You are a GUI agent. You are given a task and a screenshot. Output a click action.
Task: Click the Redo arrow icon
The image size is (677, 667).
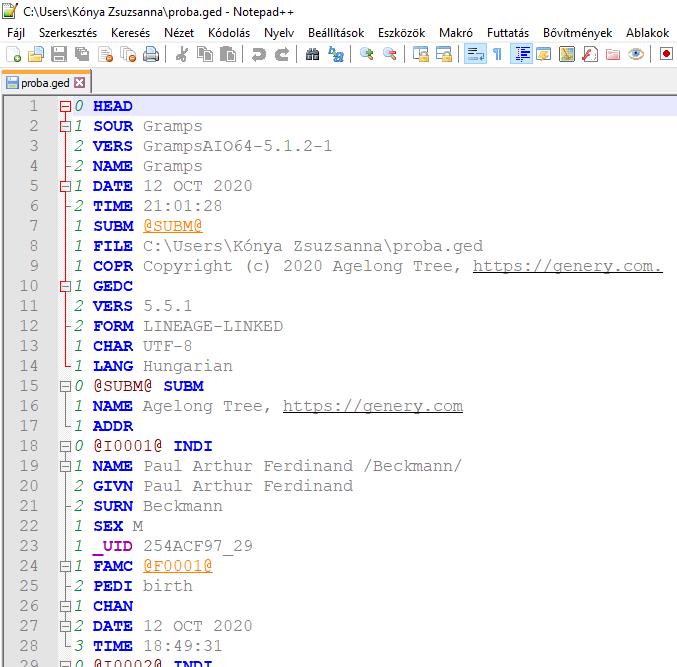tap(282, 55)
